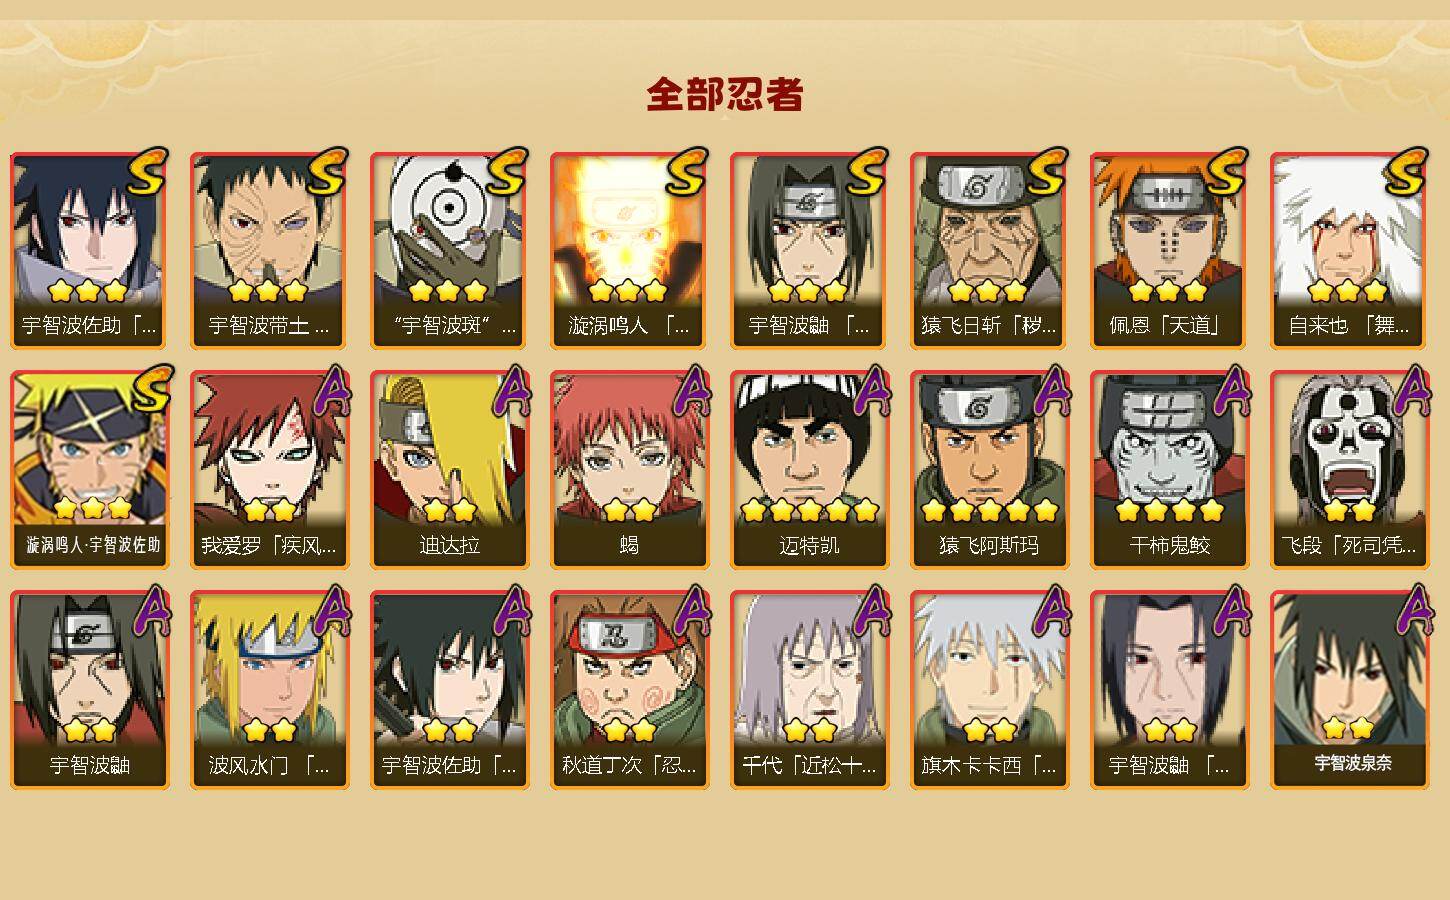The image size is (1450, 900).
Task: Select the 宇智波泉奈 ninja card
Action: point(1349,690)
